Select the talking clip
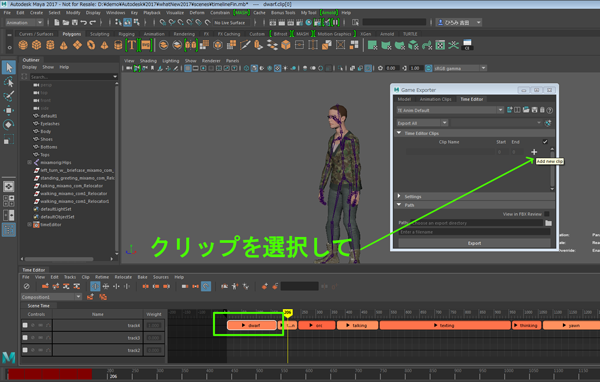The image size is (600, 382). coord(357,325)
